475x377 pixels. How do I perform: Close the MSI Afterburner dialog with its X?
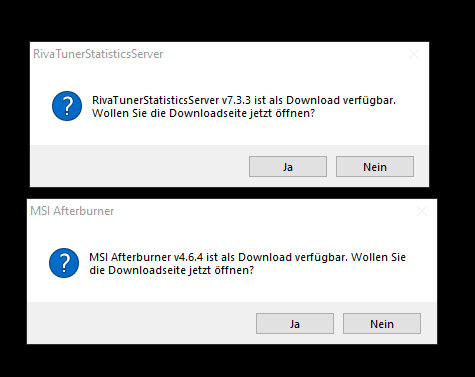click(422, 211)
